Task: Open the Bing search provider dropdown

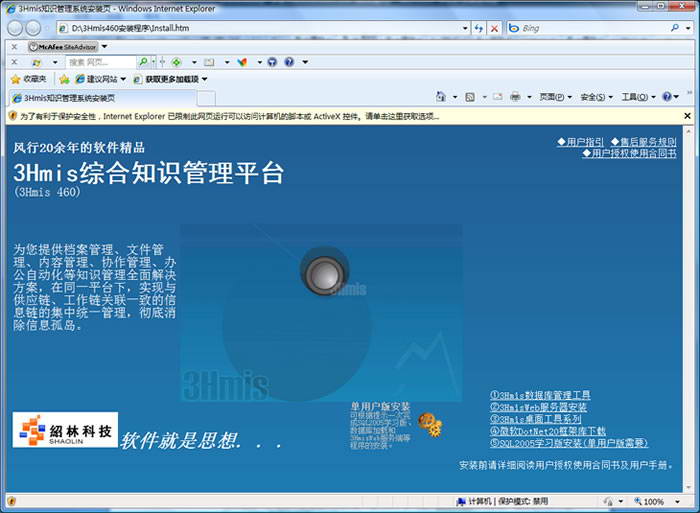Action: pos(688,28)
